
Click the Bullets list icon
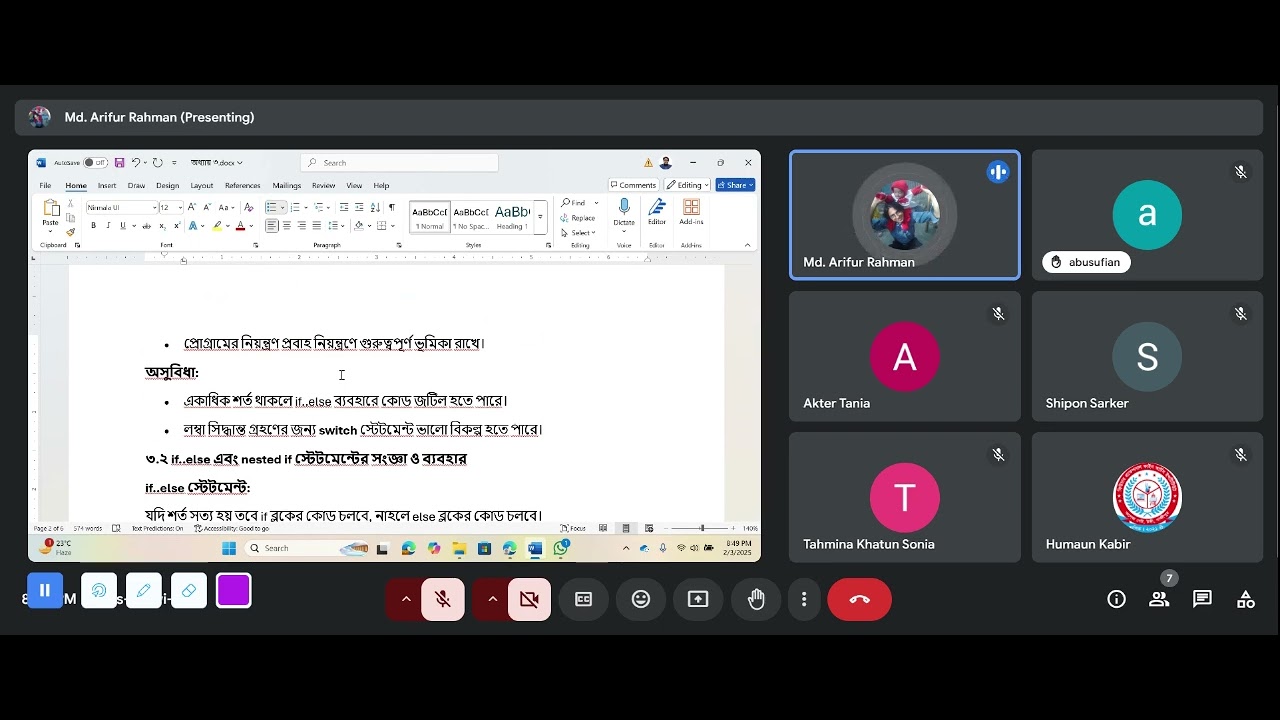tap(271, 207)
